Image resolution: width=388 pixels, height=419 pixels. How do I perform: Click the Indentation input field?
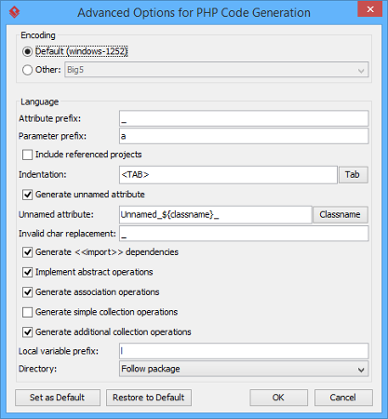coord(228,175)
